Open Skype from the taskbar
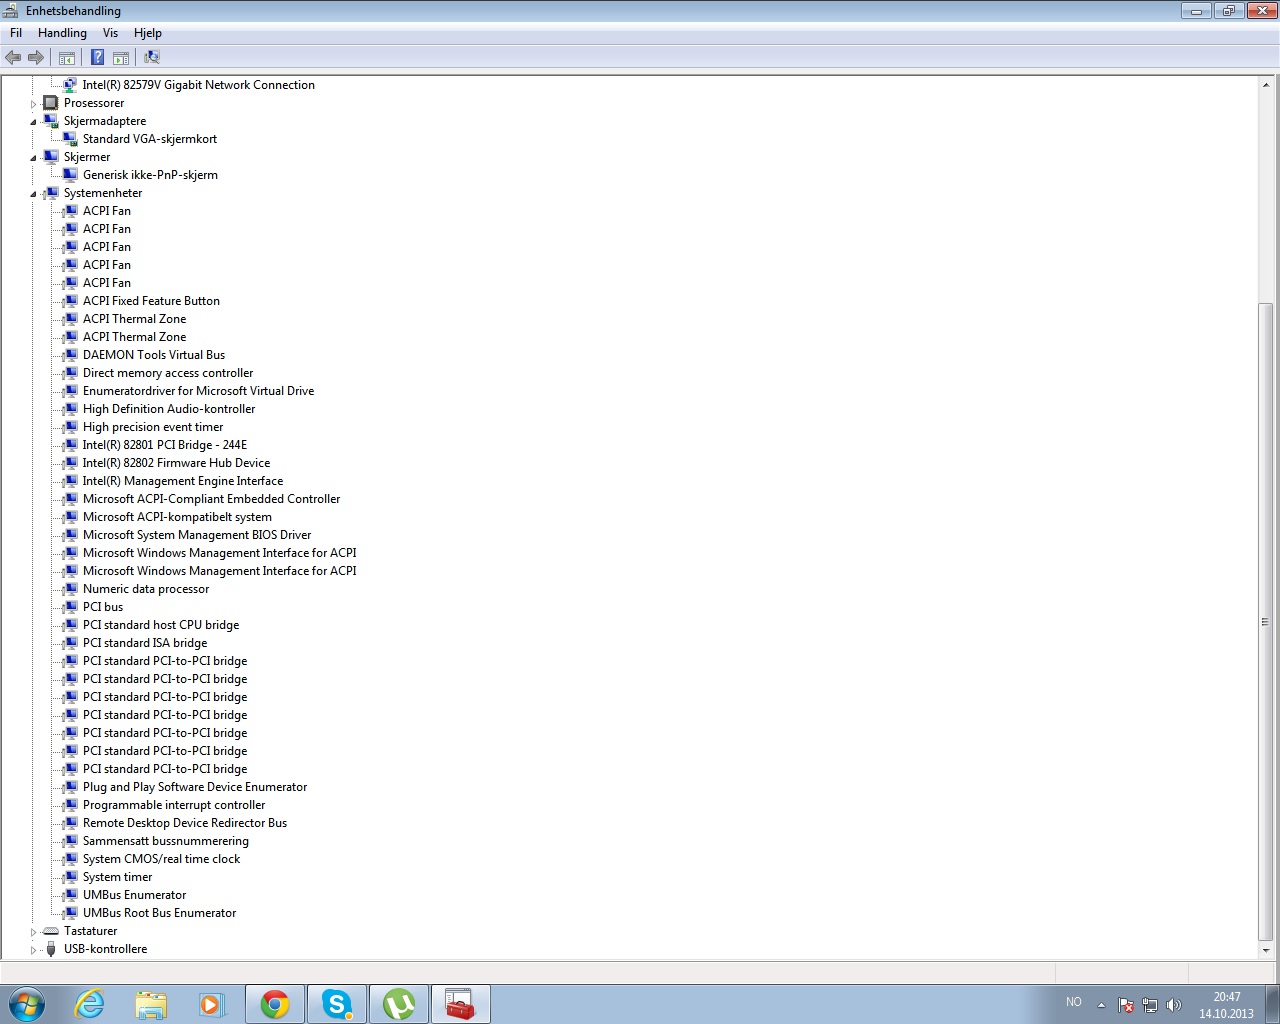This screenshot has width=1280, height=1024. point(337,1004)
